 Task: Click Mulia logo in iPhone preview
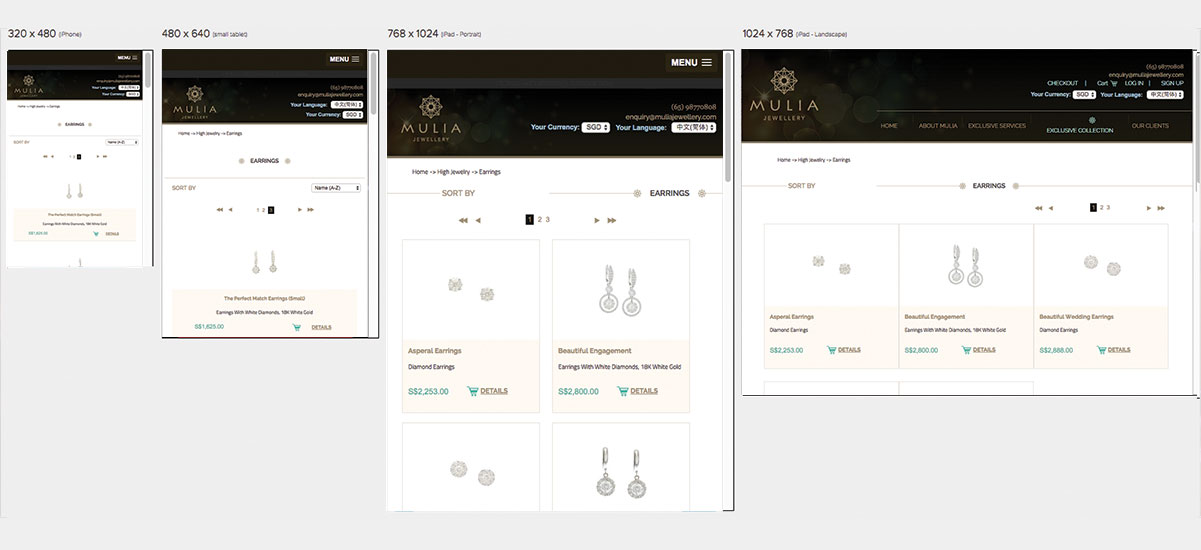click(28, 84)
